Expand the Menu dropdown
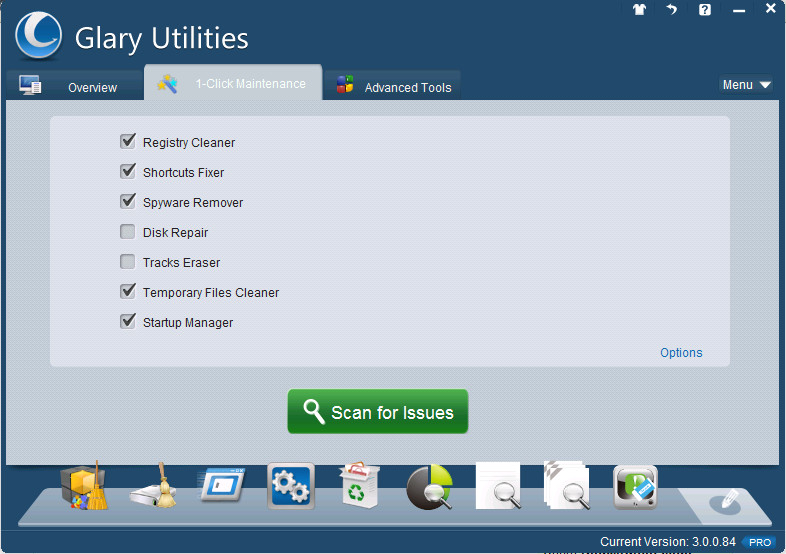Image resolution: width=786 pixels, height=554 pixels. click(746, 85)
